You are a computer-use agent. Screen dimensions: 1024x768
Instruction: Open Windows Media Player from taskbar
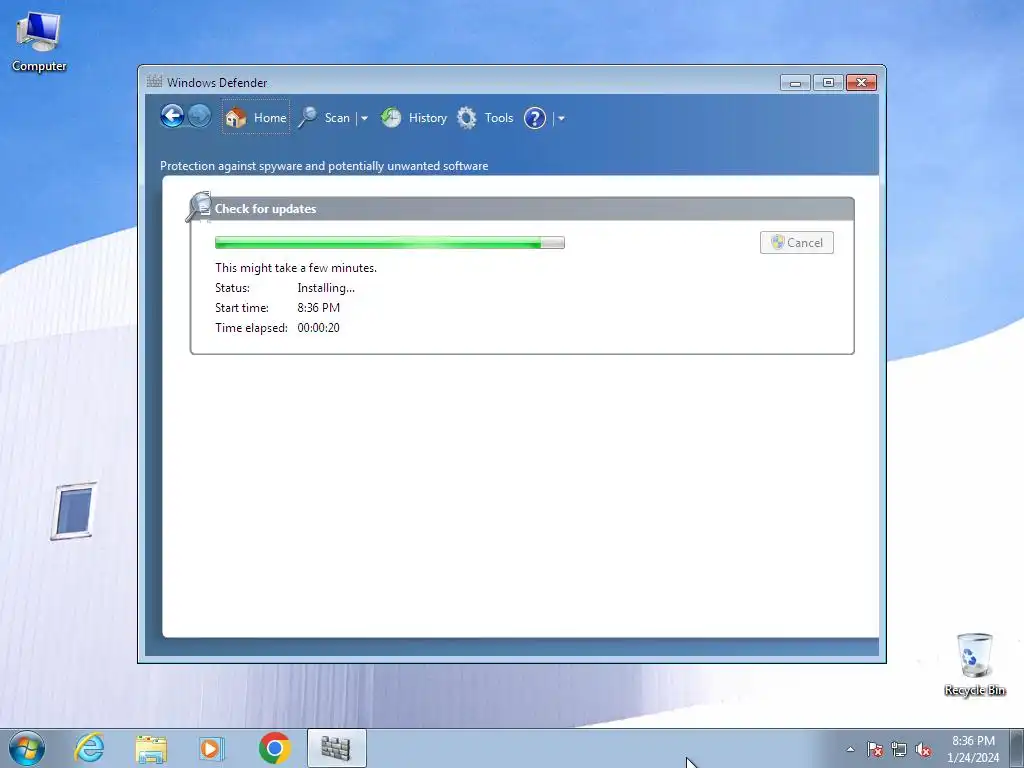212,748
